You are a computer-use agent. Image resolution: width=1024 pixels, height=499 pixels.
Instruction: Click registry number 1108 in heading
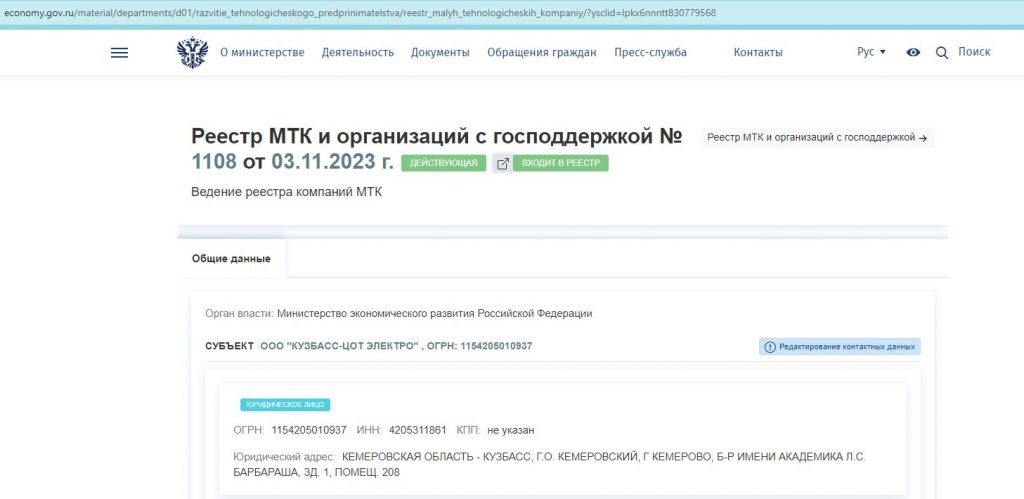214,161
